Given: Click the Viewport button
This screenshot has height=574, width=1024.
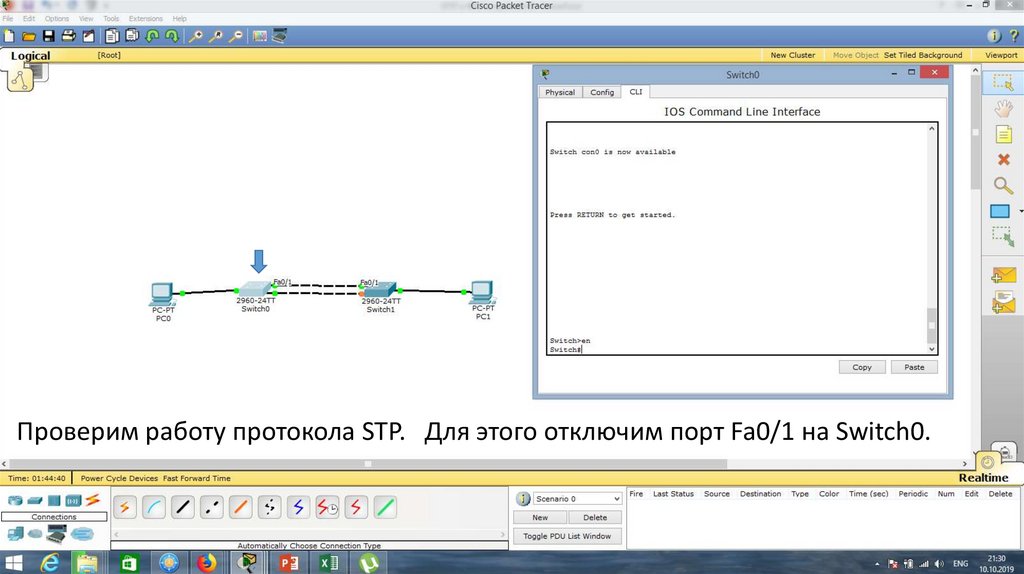Looking at the screenshot, I should pyautogui.click(x=1000, y=56).
